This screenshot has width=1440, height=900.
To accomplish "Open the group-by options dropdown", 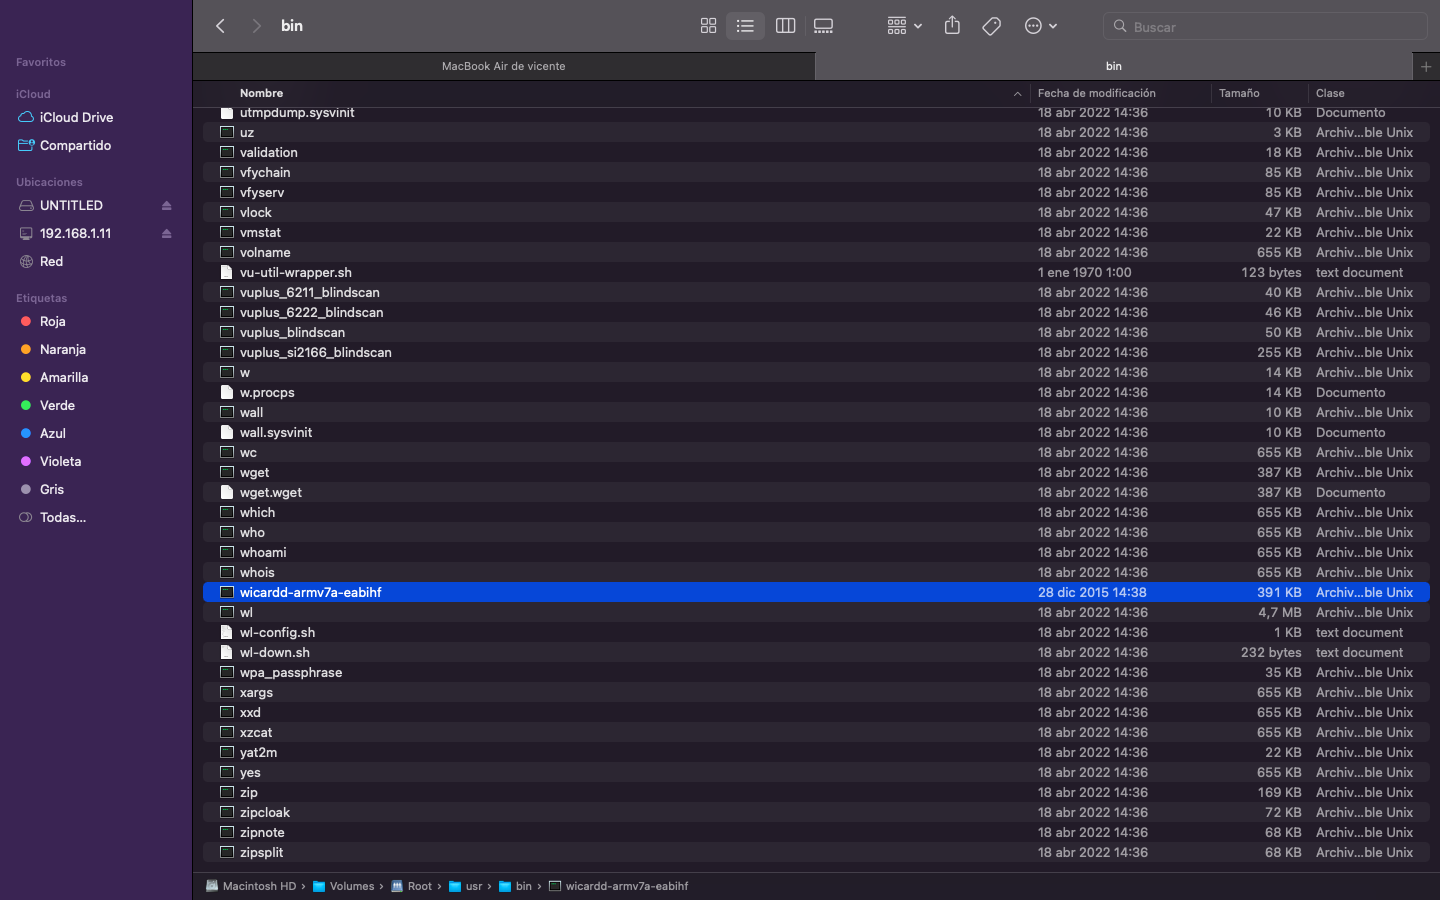I will tap(903, 26).
